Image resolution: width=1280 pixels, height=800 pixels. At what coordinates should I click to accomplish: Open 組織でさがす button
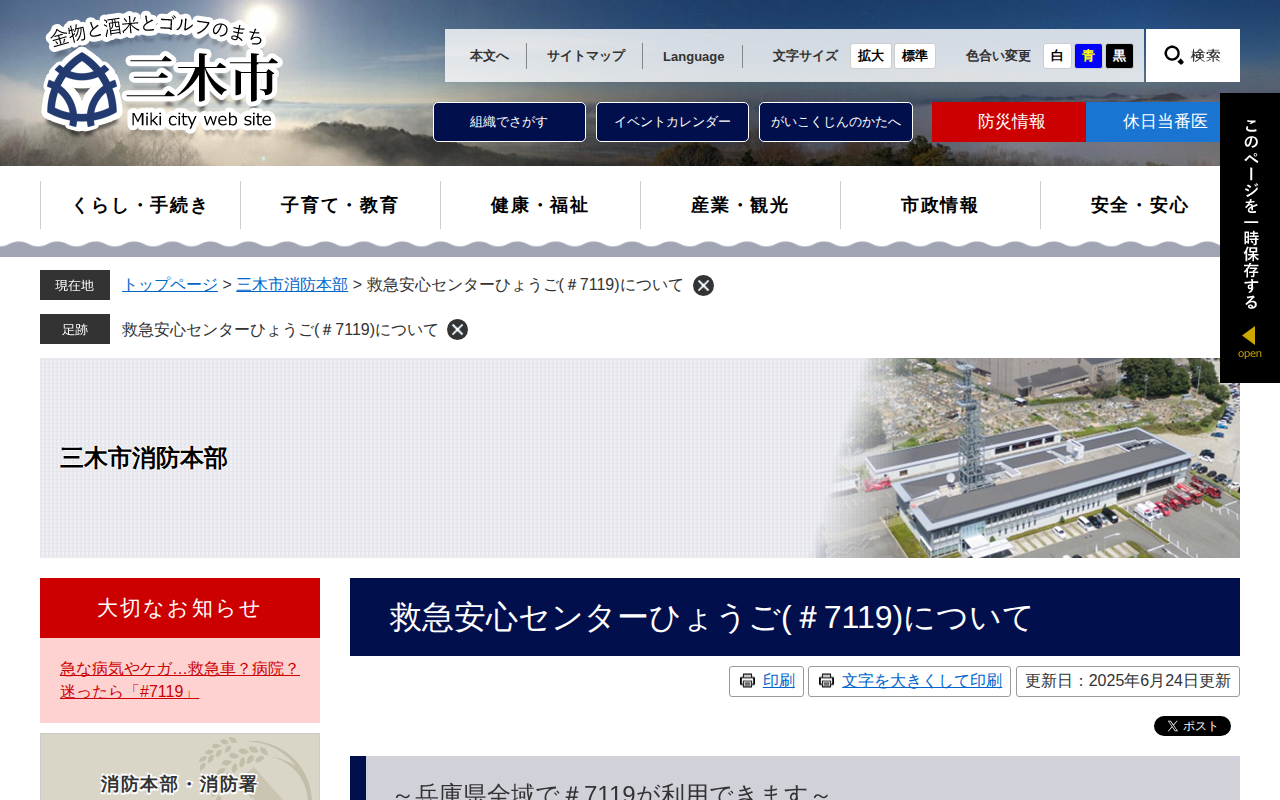point(509,122)
